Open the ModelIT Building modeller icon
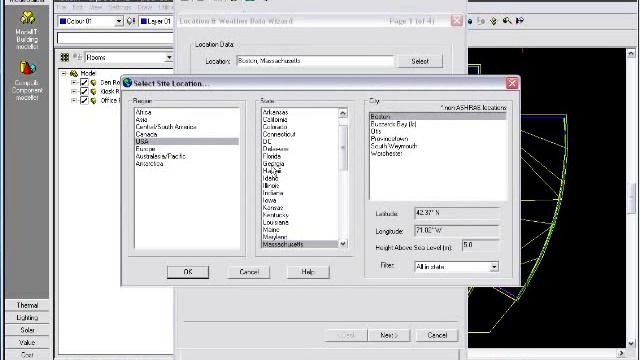640x360 pixels. (27, 18)
